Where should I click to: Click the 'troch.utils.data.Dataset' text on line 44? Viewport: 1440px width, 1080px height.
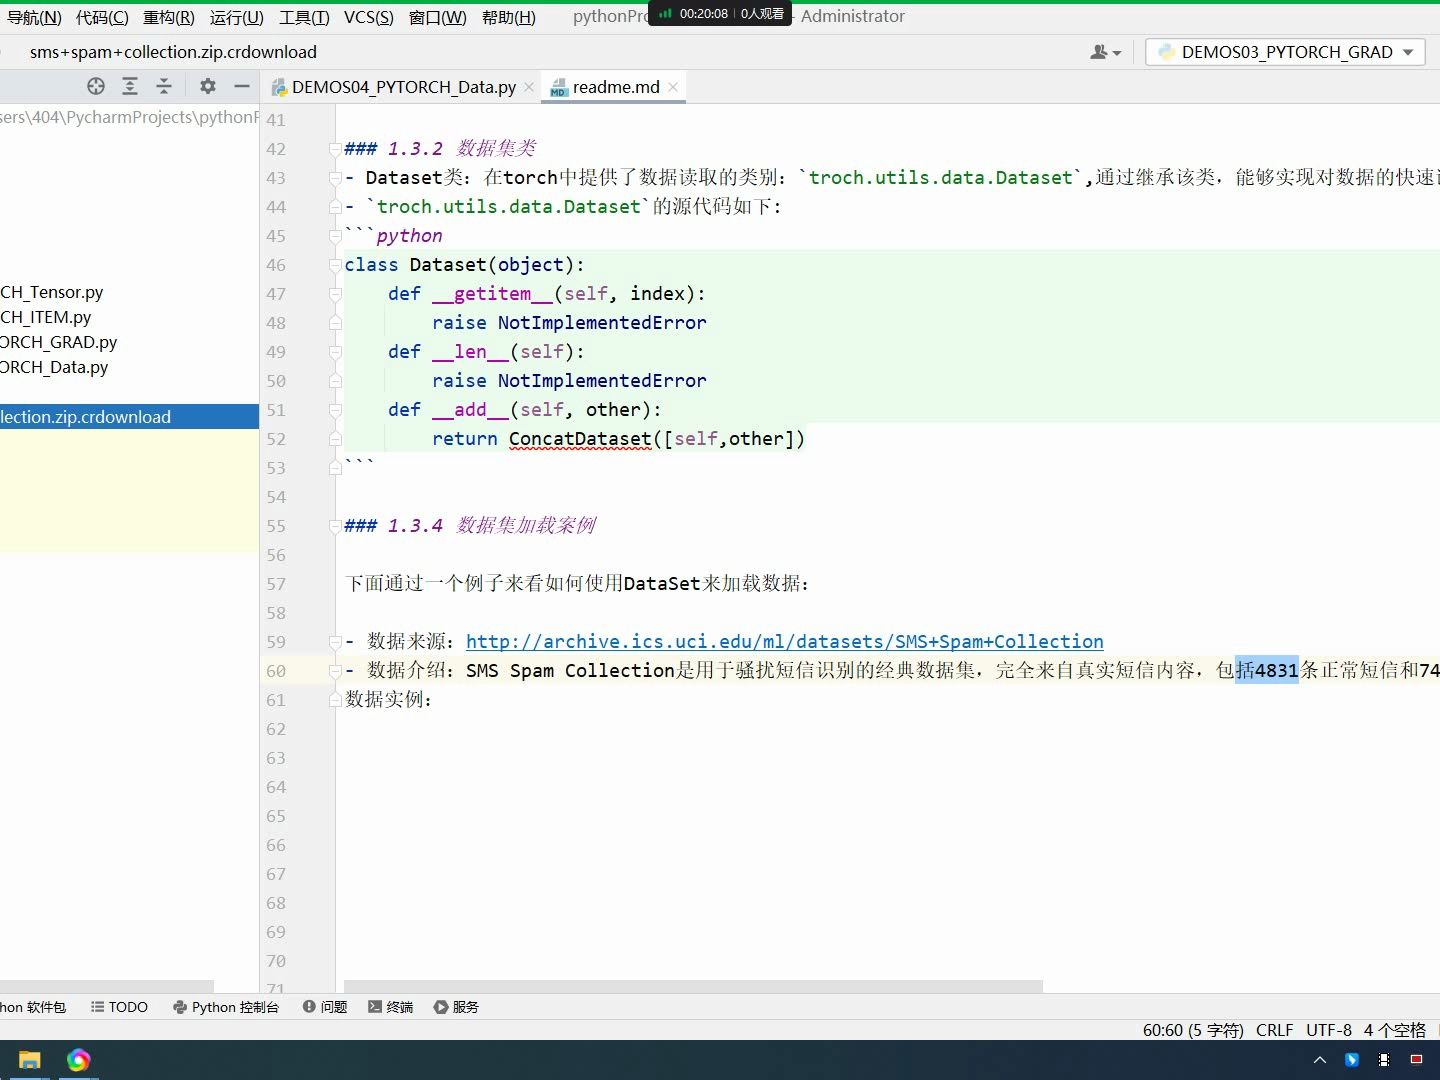click(x=508, y=207)
